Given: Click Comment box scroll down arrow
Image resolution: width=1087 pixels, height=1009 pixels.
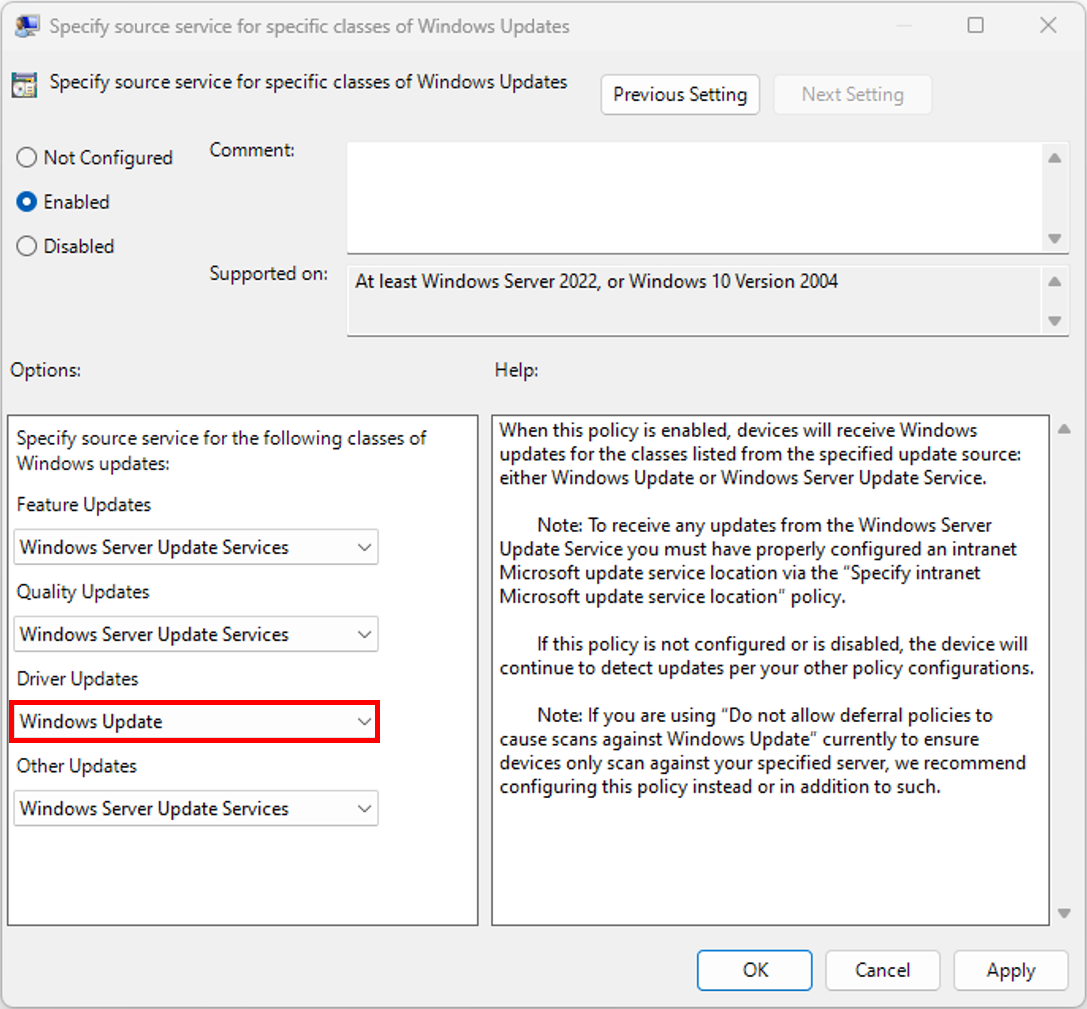Looking at the screenshot, I should click(1054, 239).
